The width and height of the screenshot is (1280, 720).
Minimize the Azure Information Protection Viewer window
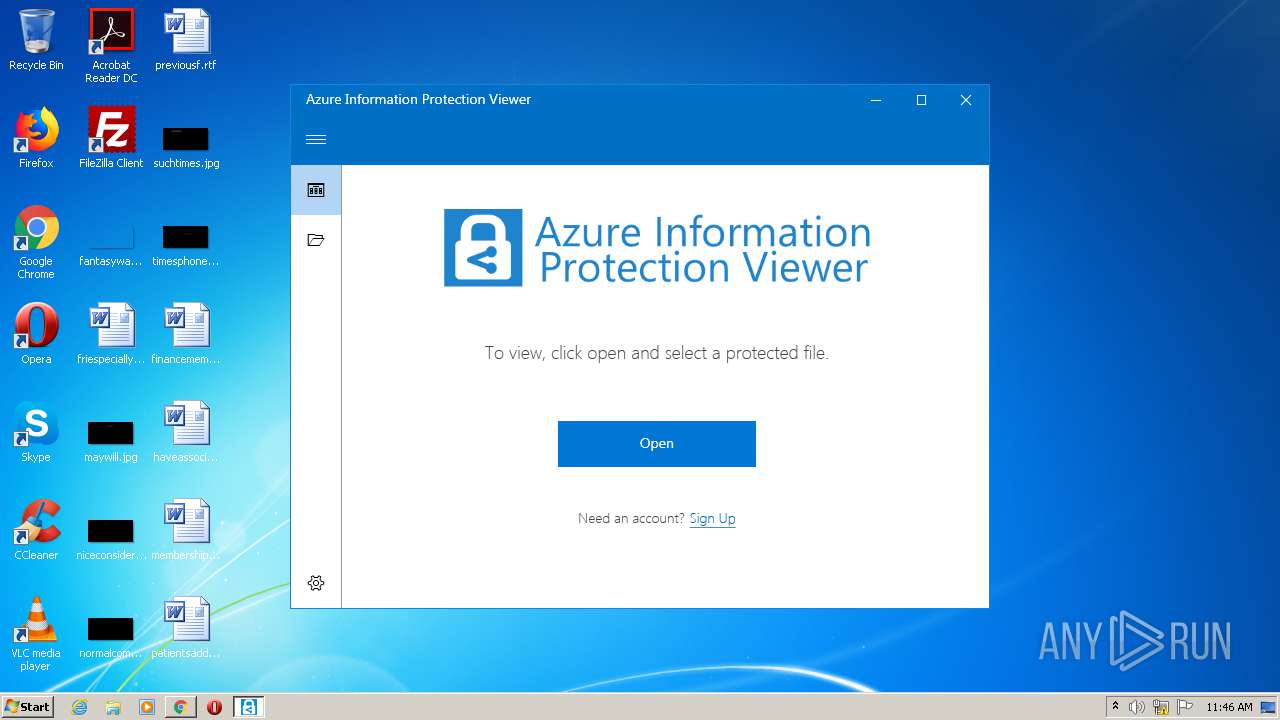click(876, 100)
